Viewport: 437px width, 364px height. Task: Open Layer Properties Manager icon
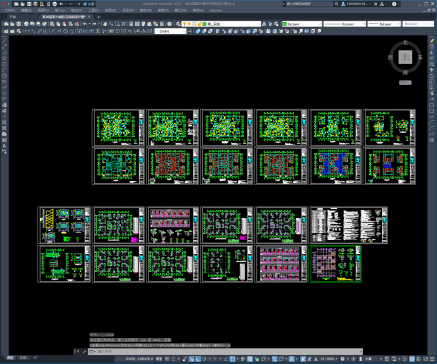pos(178,24)
